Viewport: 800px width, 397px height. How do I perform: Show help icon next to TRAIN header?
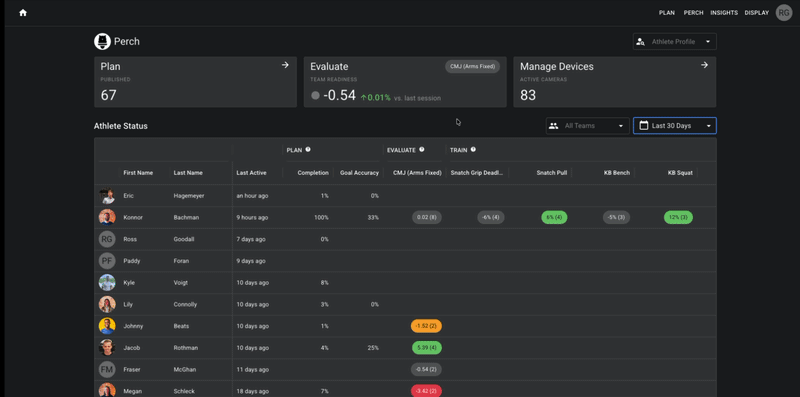click(x=473, y=150)
